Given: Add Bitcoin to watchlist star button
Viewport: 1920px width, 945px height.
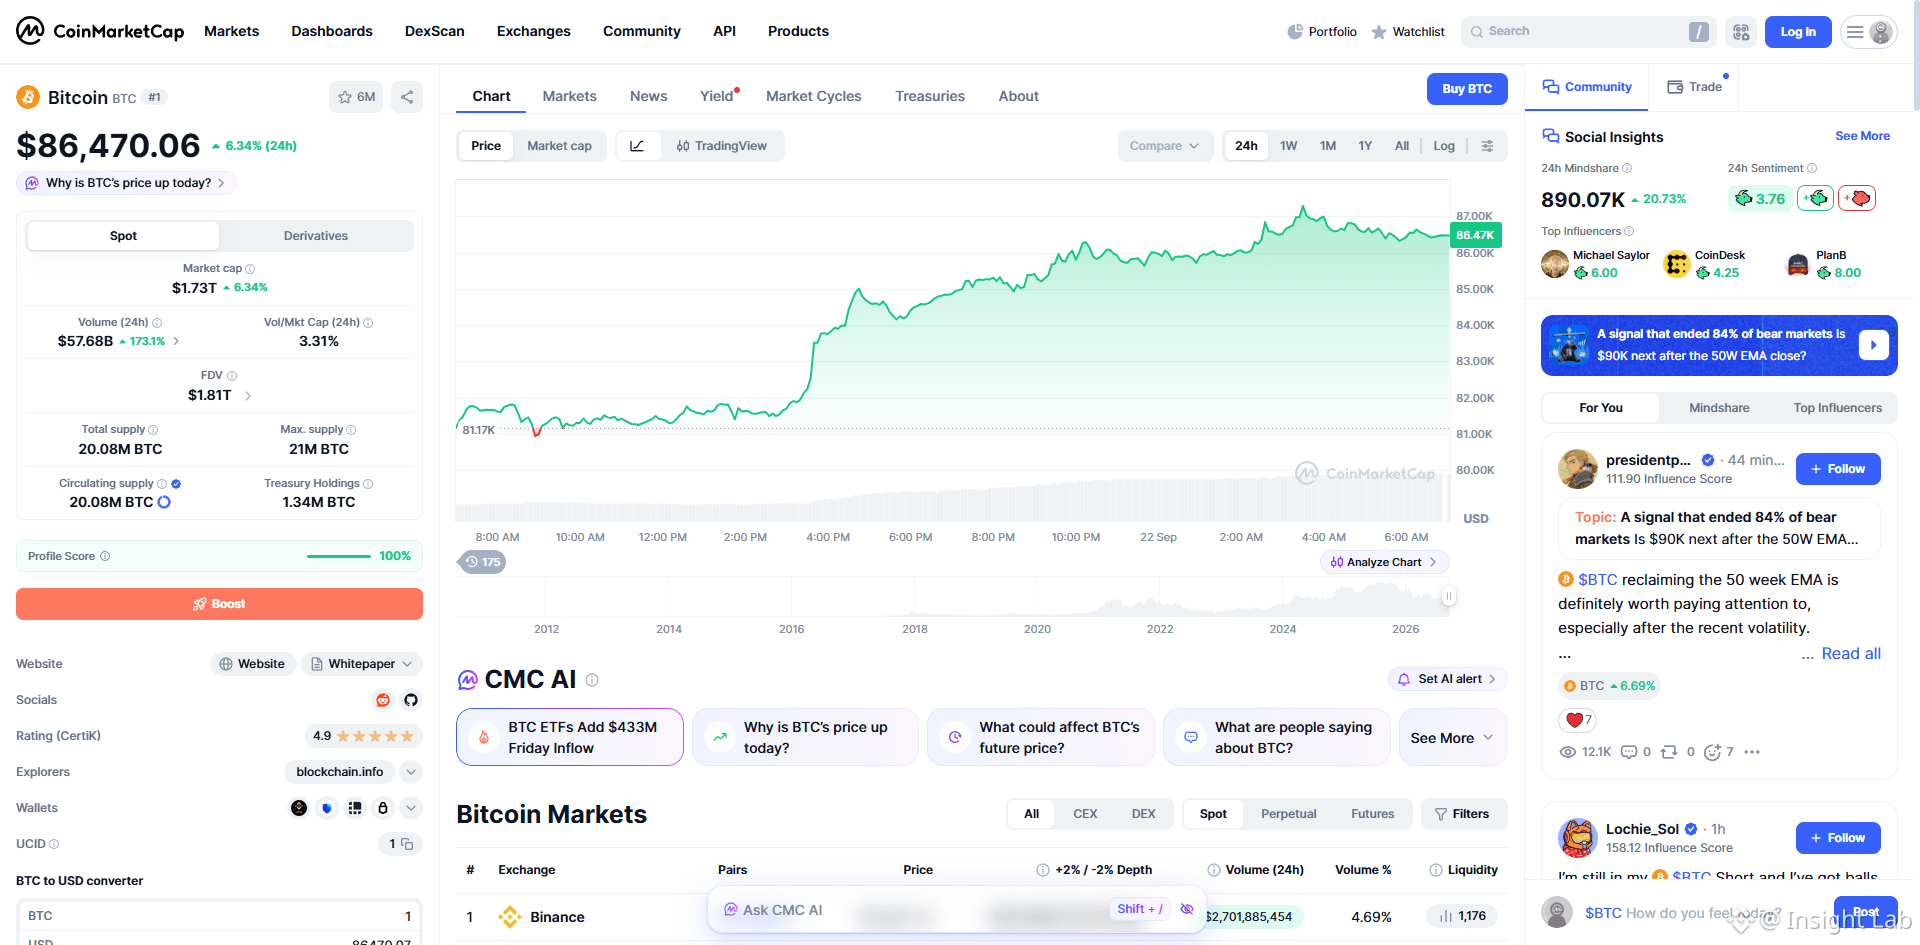Looking at the screenshot, I should click(356, 97).
